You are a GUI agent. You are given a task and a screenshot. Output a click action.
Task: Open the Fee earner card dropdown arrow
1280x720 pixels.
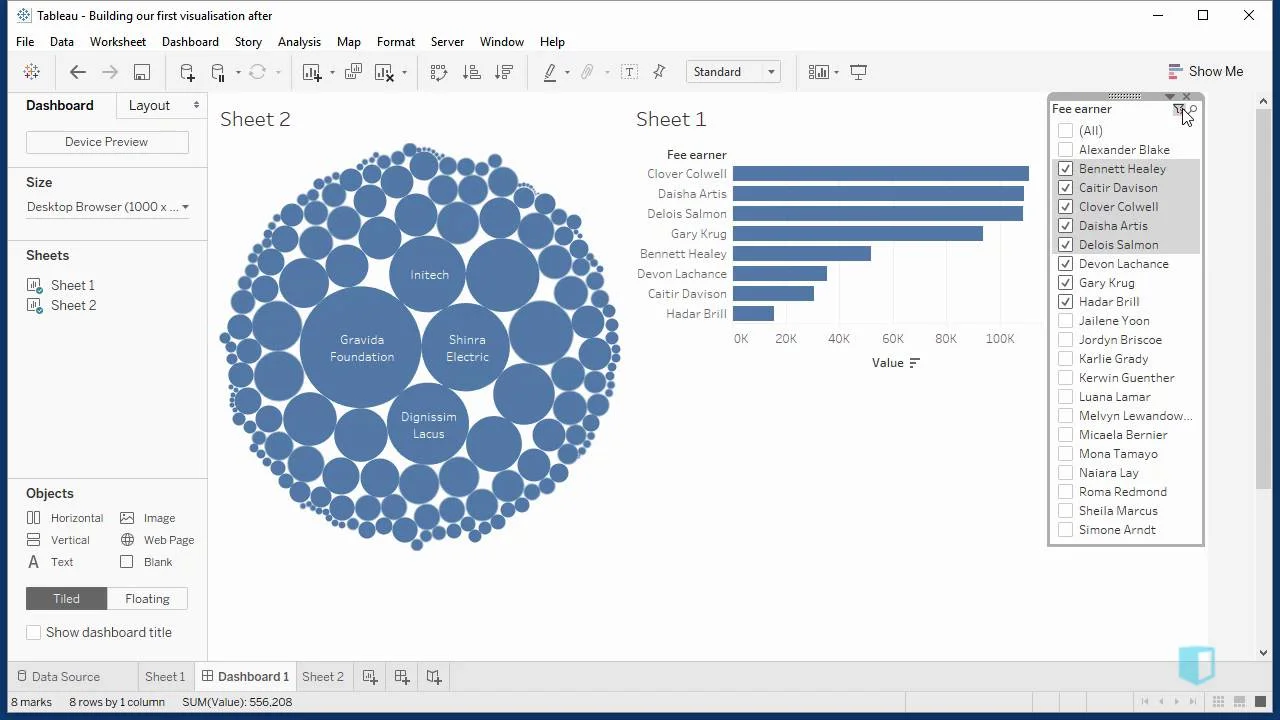pos(1170,97)
